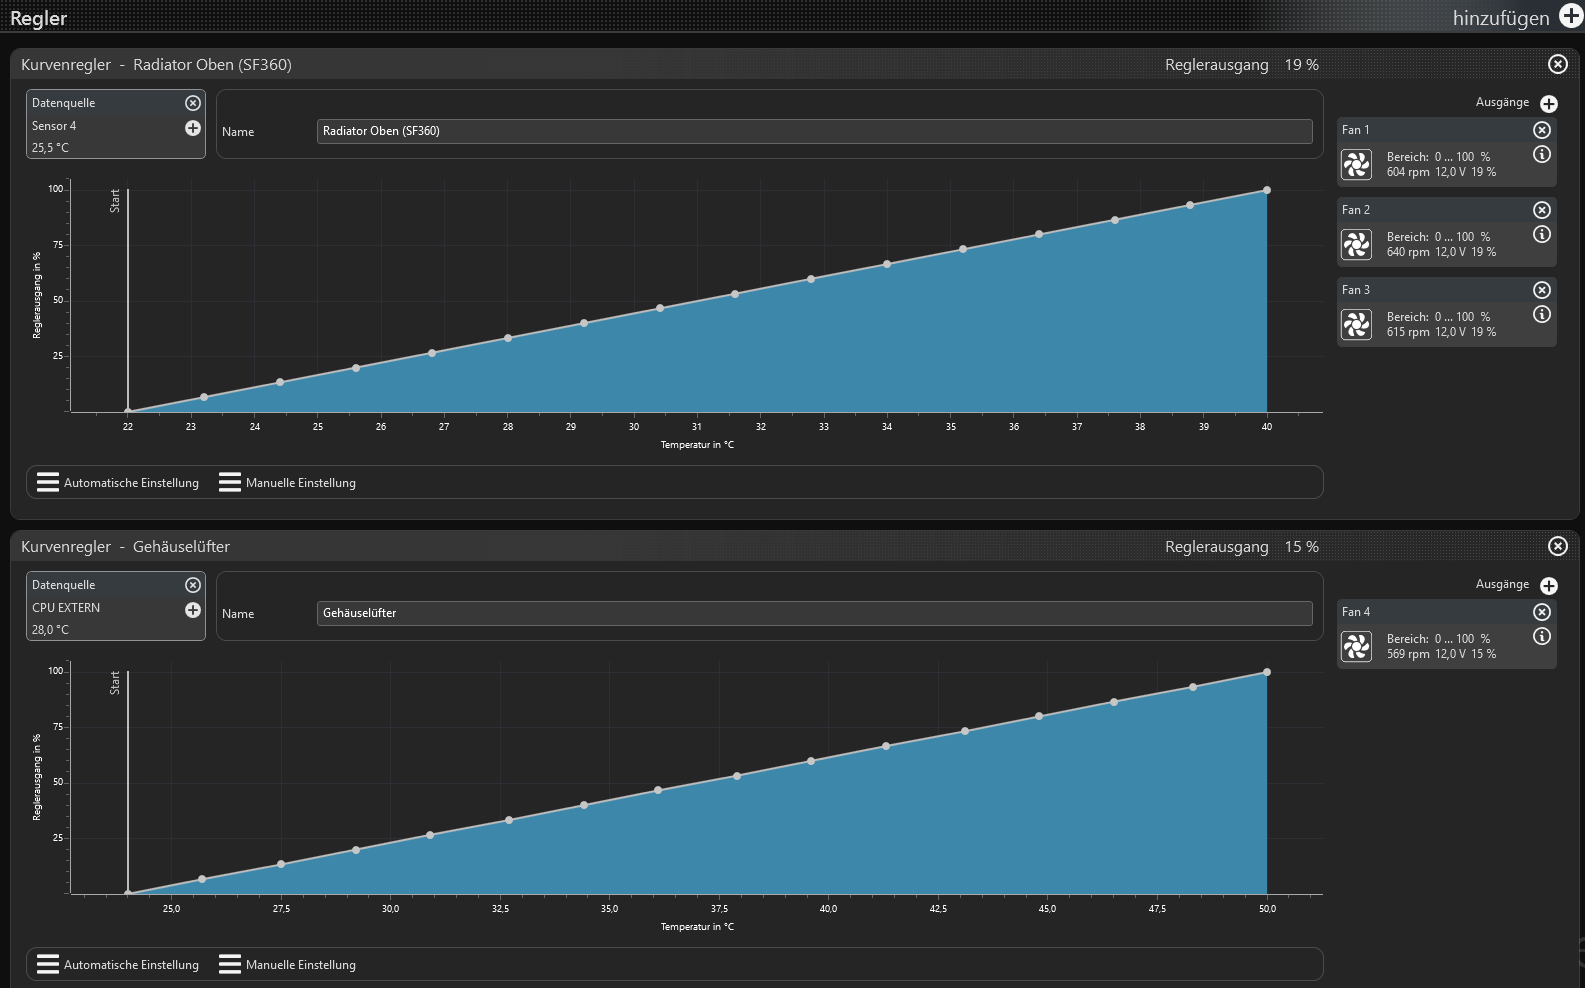This screenshot has width=1585, height=988.
Task: Open Automatische Einstellung for Gehäuselüfter curve
Action: 118,965
